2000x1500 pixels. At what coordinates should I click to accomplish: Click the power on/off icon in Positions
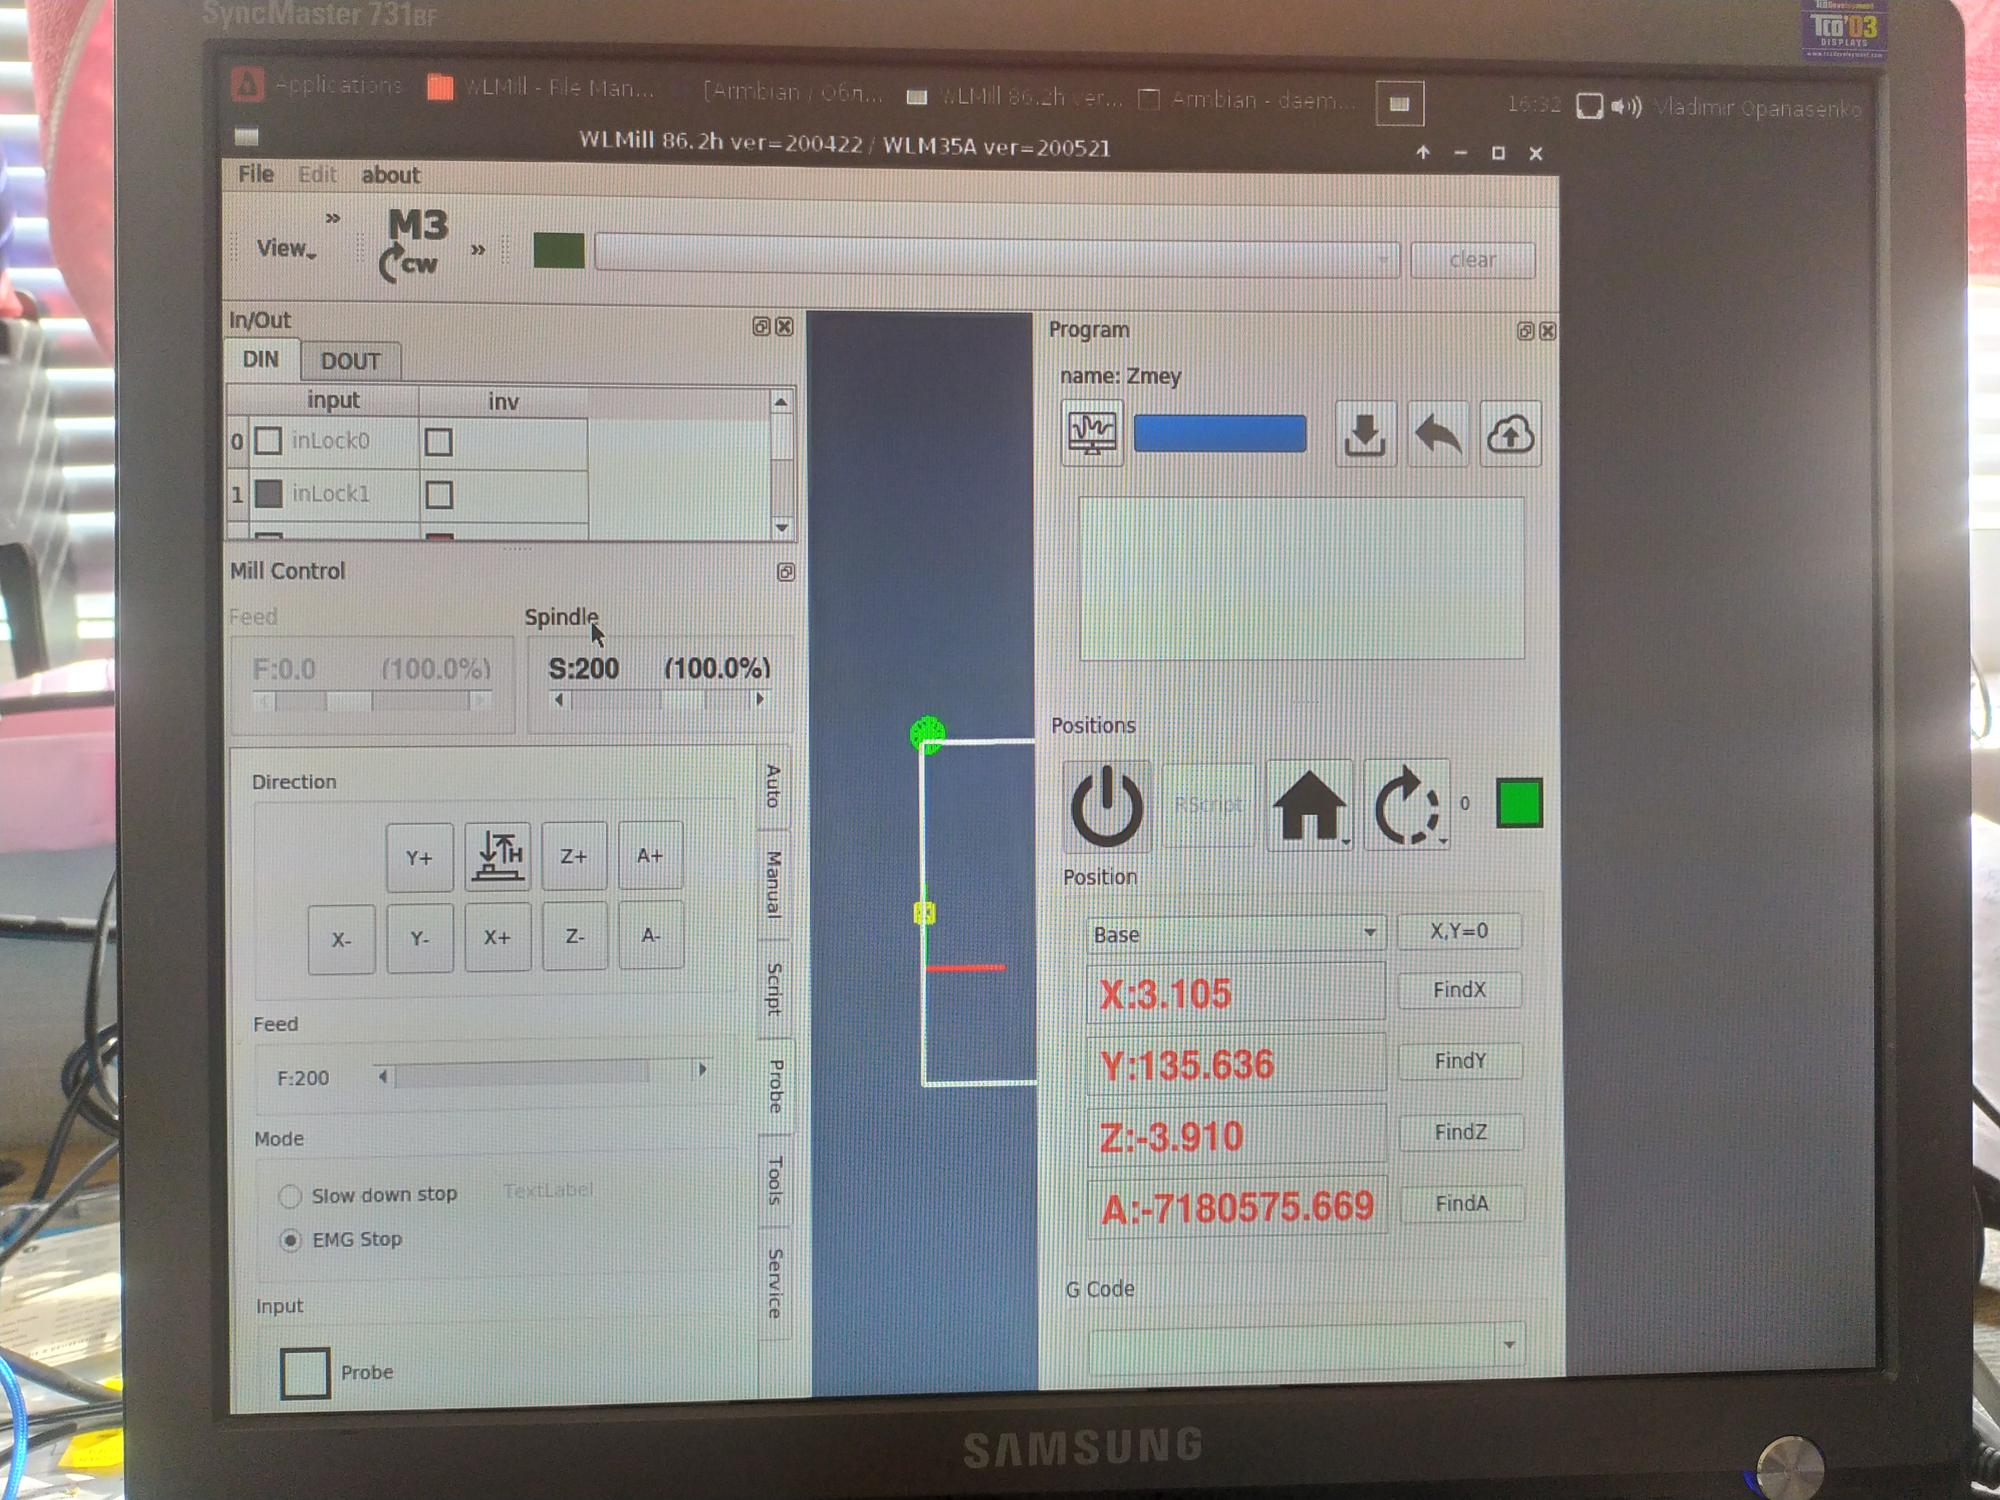pyautogui.click(x=1106, y=807)
